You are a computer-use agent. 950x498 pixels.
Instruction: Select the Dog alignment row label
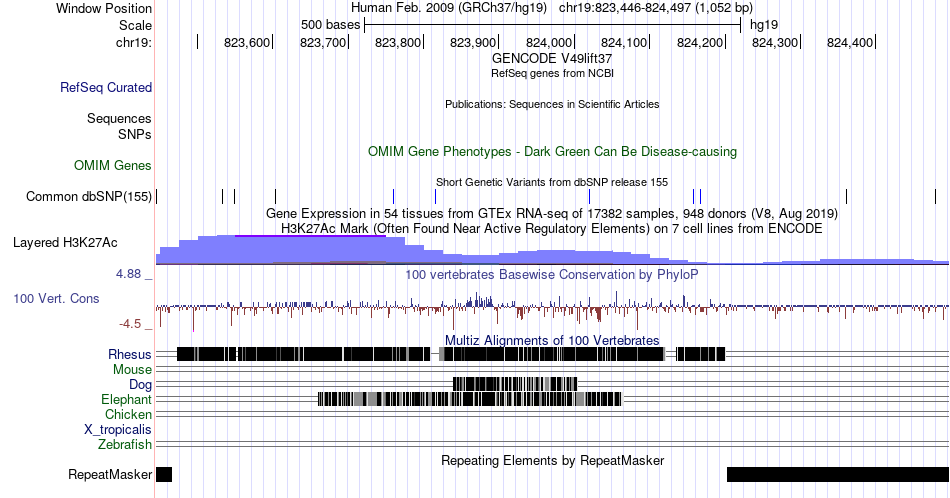[x=141, y=385]
